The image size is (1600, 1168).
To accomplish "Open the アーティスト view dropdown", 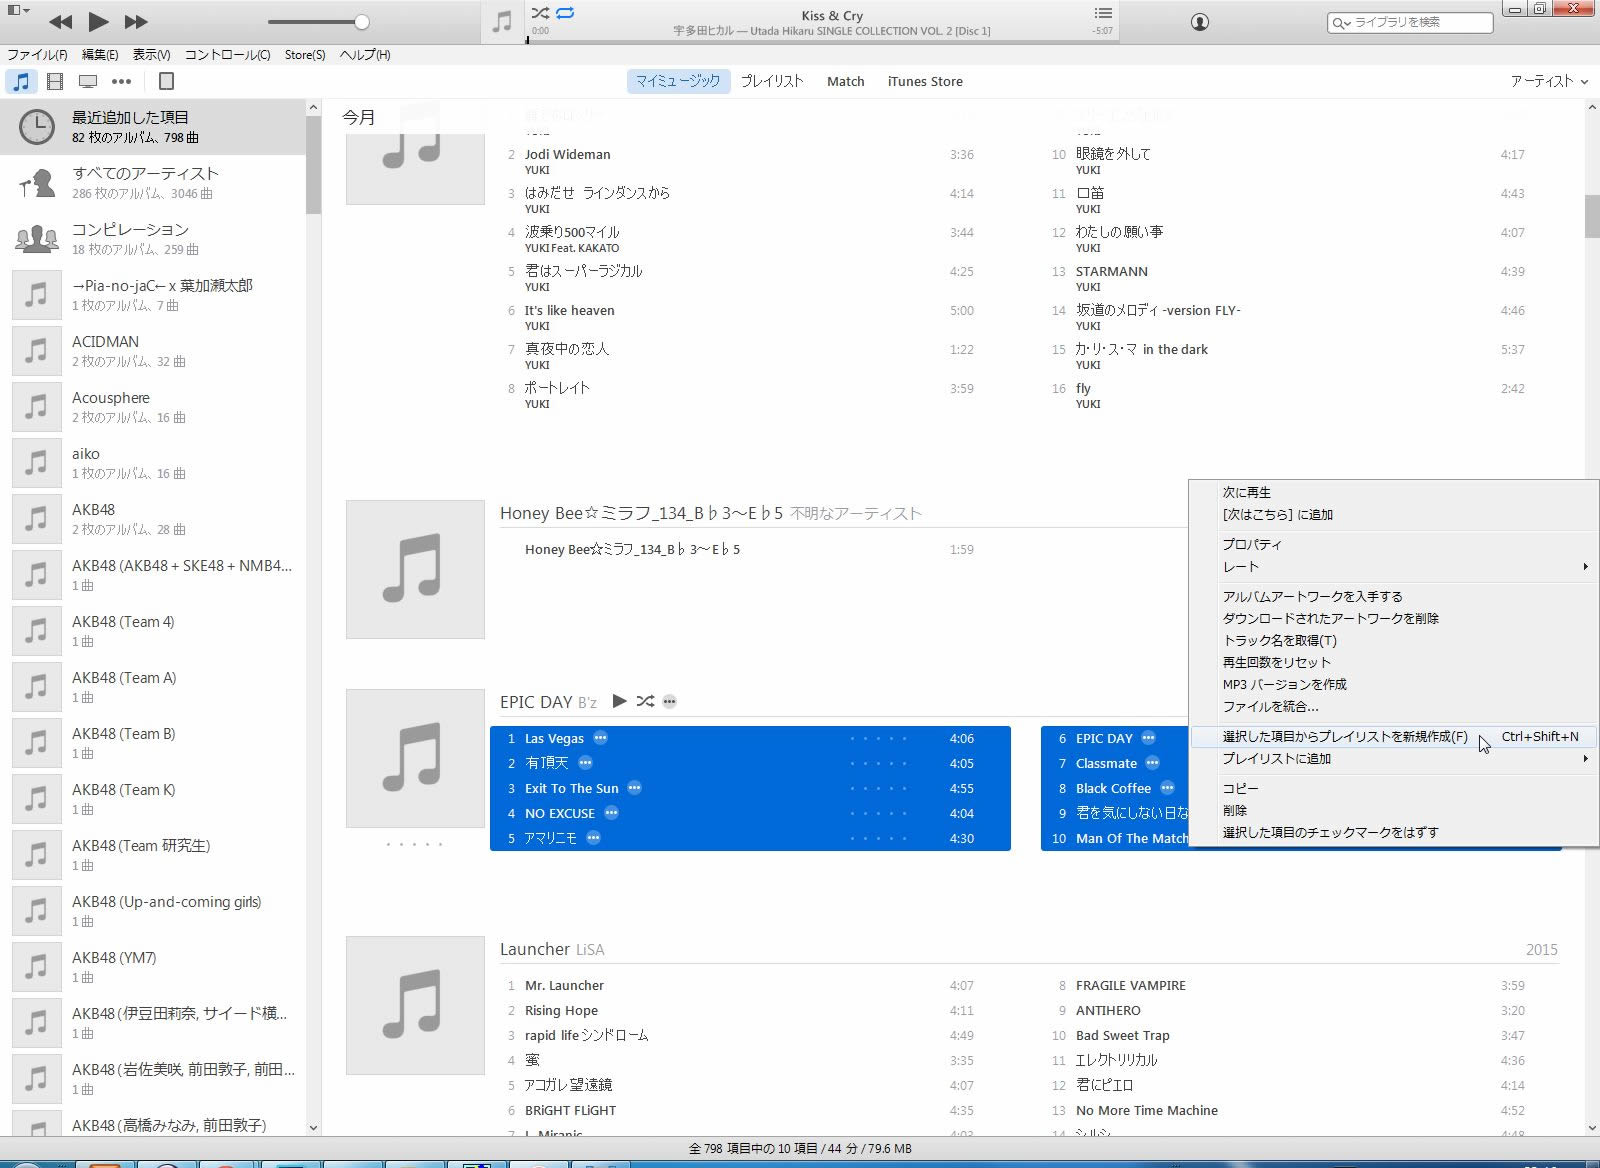I will [x=1549, y=81].
